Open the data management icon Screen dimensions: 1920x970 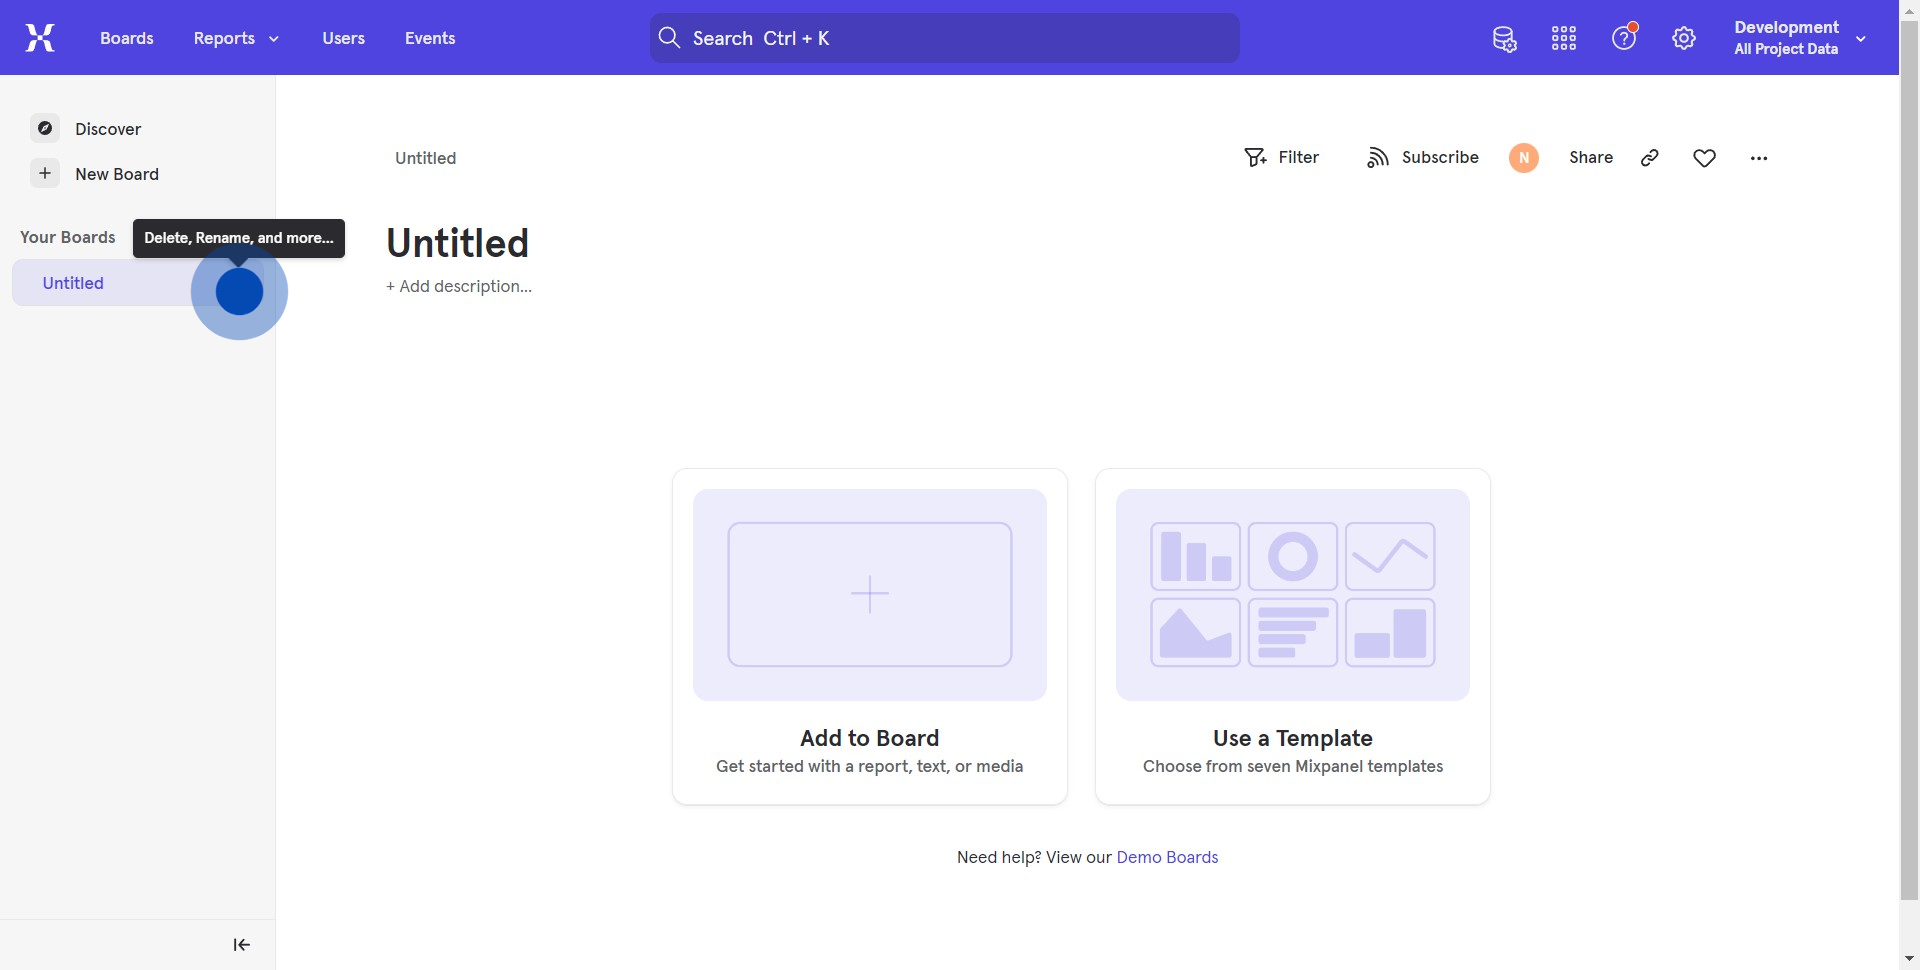click(x=1504, y=39)
